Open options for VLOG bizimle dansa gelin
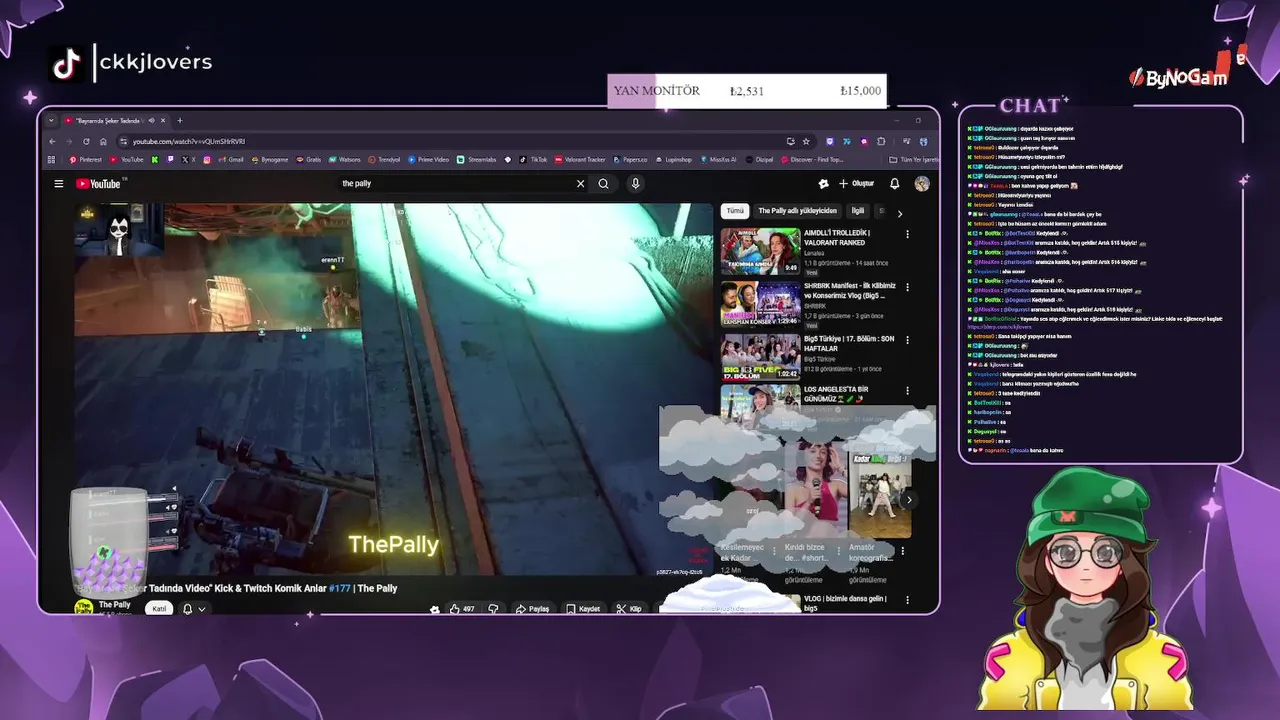Viewport: 1280px width, 720px height. (x=908, y=600)
